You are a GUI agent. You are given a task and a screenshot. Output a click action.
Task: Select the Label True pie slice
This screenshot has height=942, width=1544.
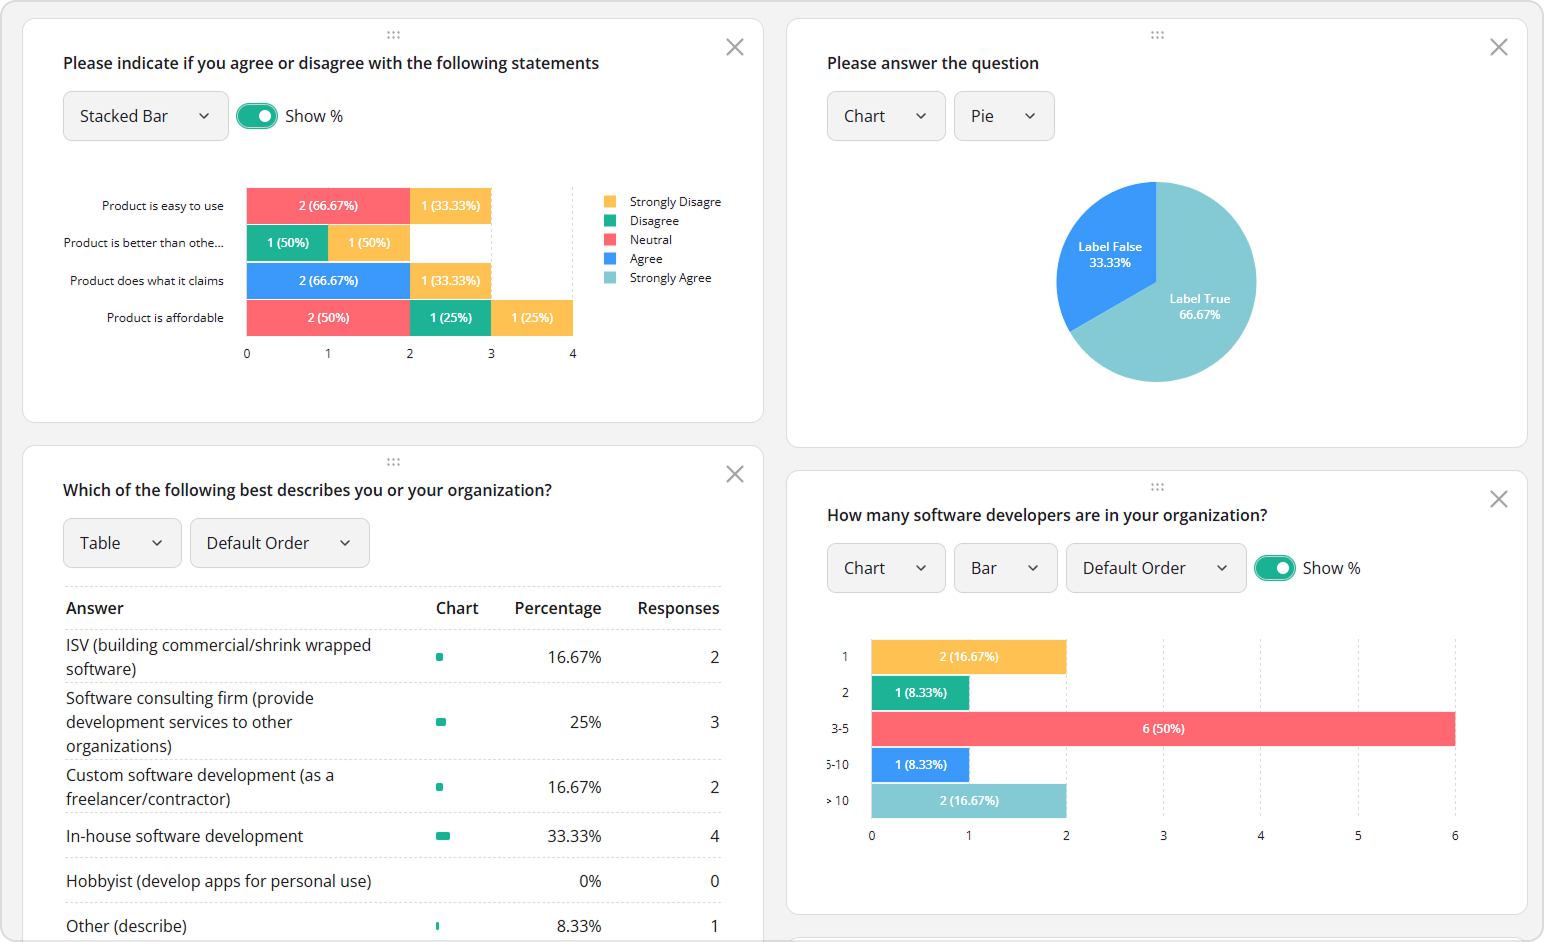click(x=1200, y=306)
